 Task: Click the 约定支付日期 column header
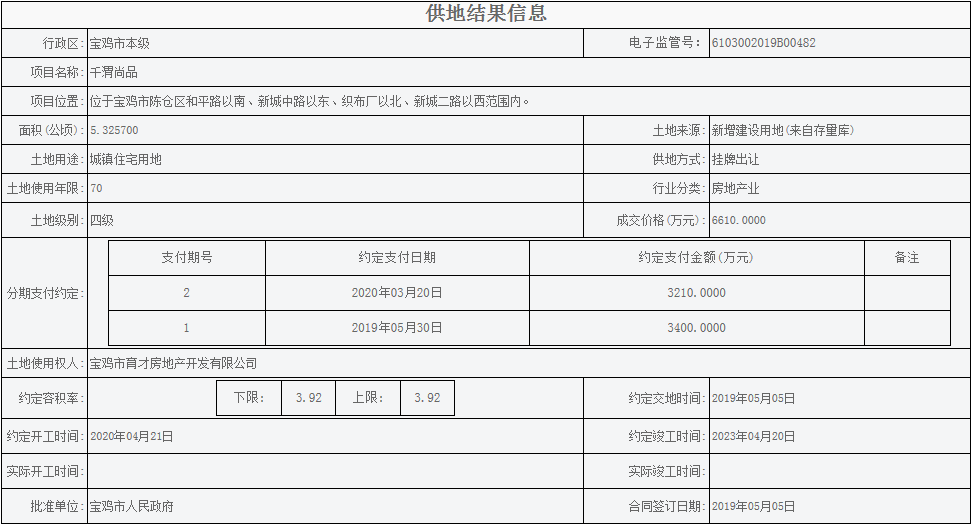[397, 257]
